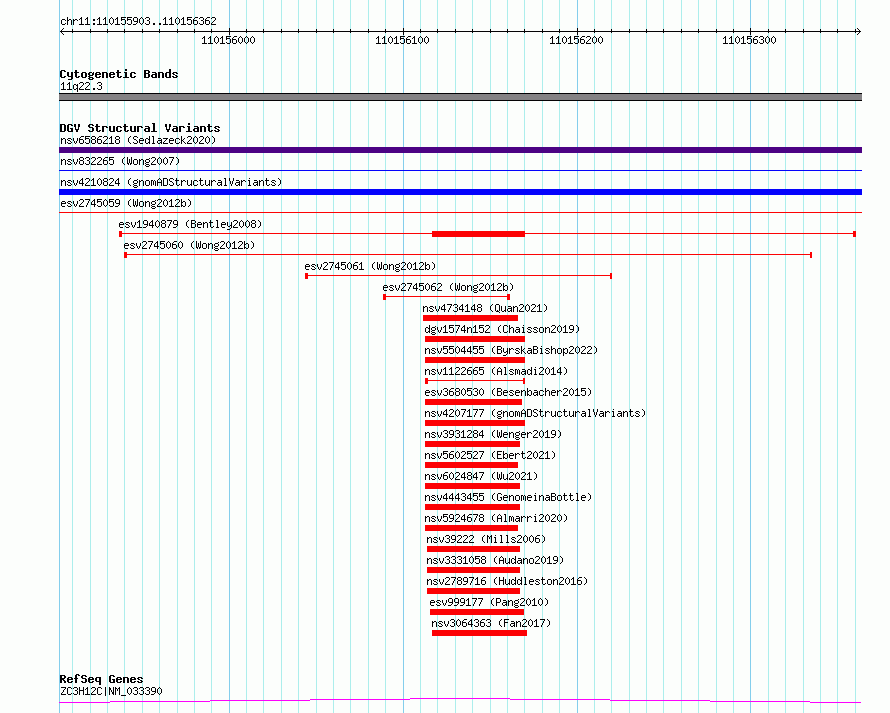Open nsv6024847 (Wu2021) entry
The width and height of the screenshot is (890, 713).
pos(481,476)
